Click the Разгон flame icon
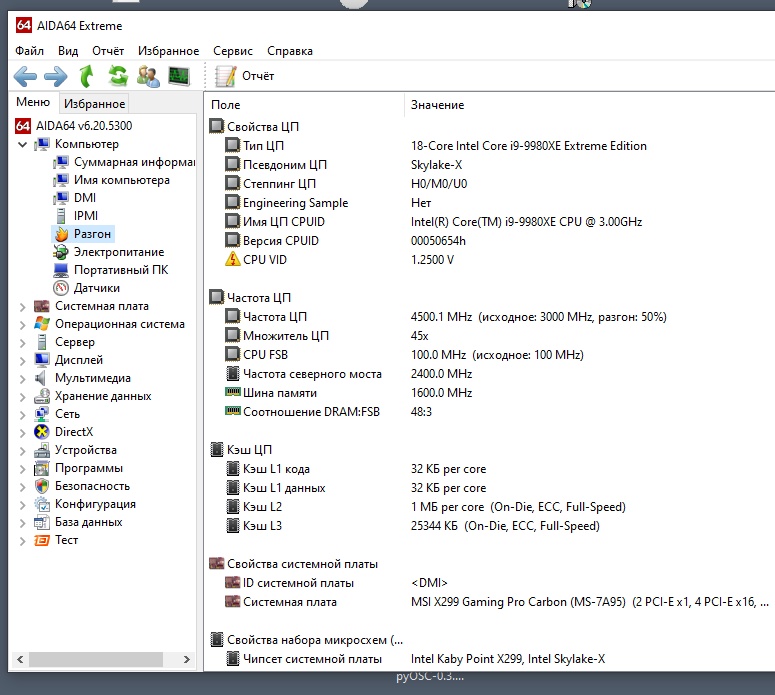 [x=61, y=234]
